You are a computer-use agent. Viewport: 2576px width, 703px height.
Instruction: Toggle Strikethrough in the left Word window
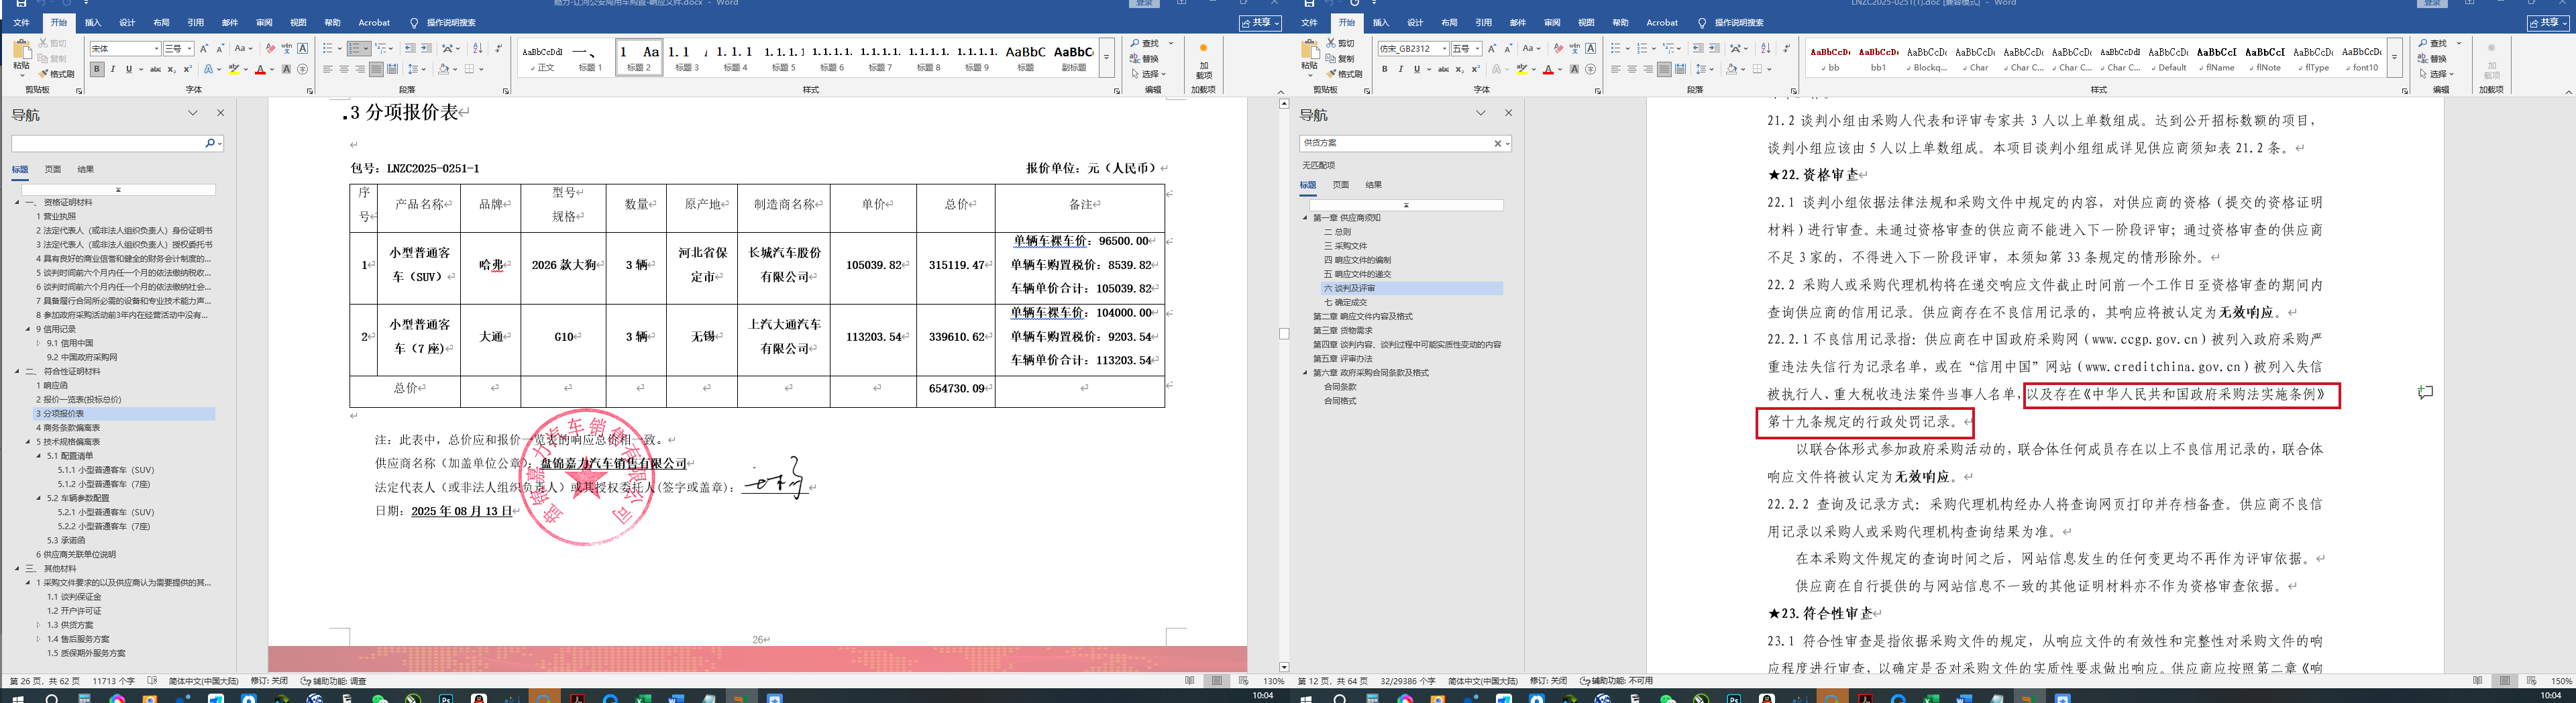[155, 69]
